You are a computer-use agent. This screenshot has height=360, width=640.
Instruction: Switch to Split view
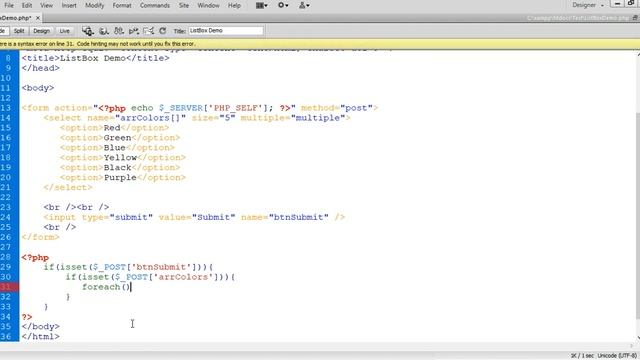(x=19, y=31)
